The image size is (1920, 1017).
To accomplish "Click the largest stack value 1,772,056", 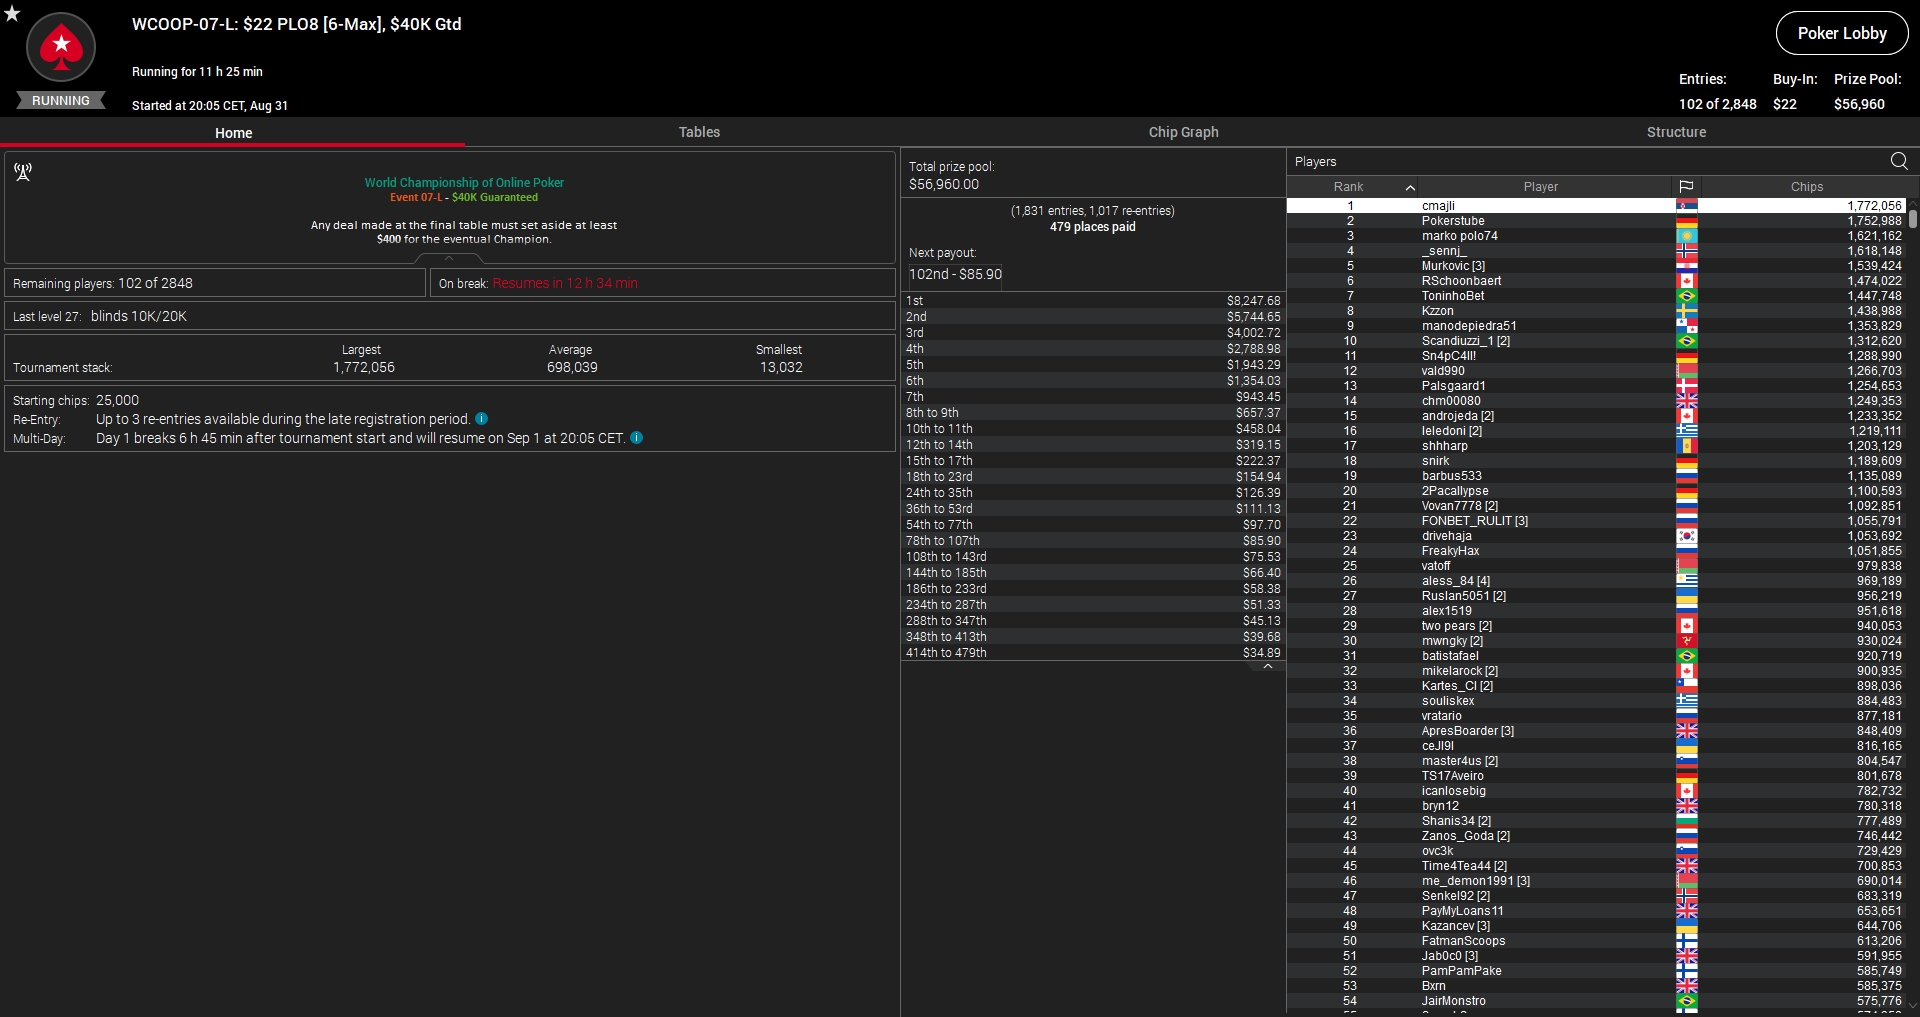I will click(x=364, y=368).
